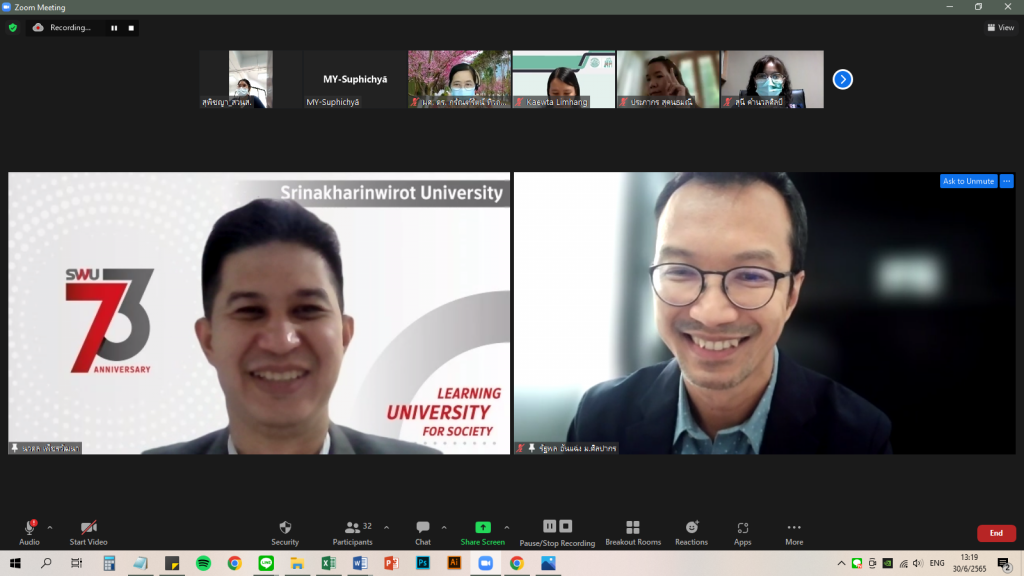The width and height of the screenshot is (1024, 576).
Task: Open Task View on the taskbar
Action: click(x=76, y=563)
